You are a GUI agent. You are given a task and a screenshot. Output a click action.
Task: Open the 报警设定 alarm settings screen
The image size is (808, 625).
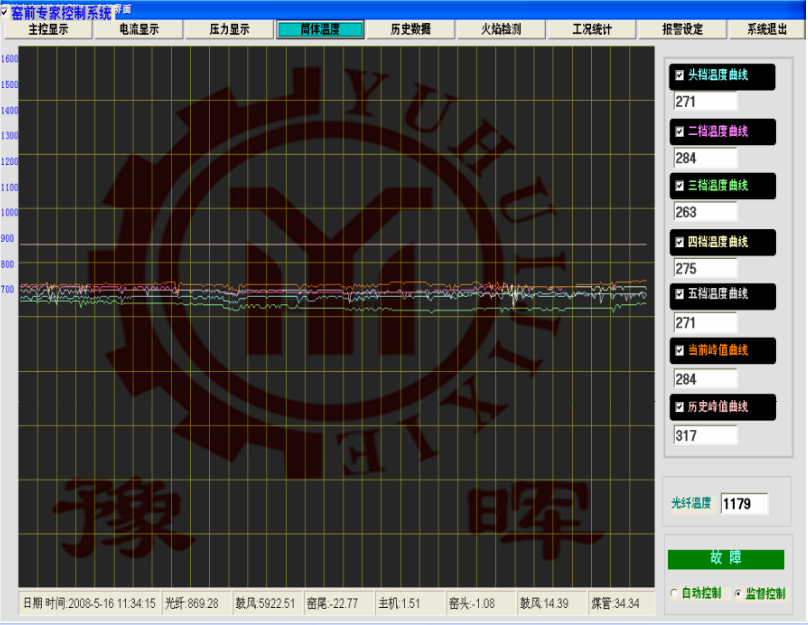click(678, 29)
